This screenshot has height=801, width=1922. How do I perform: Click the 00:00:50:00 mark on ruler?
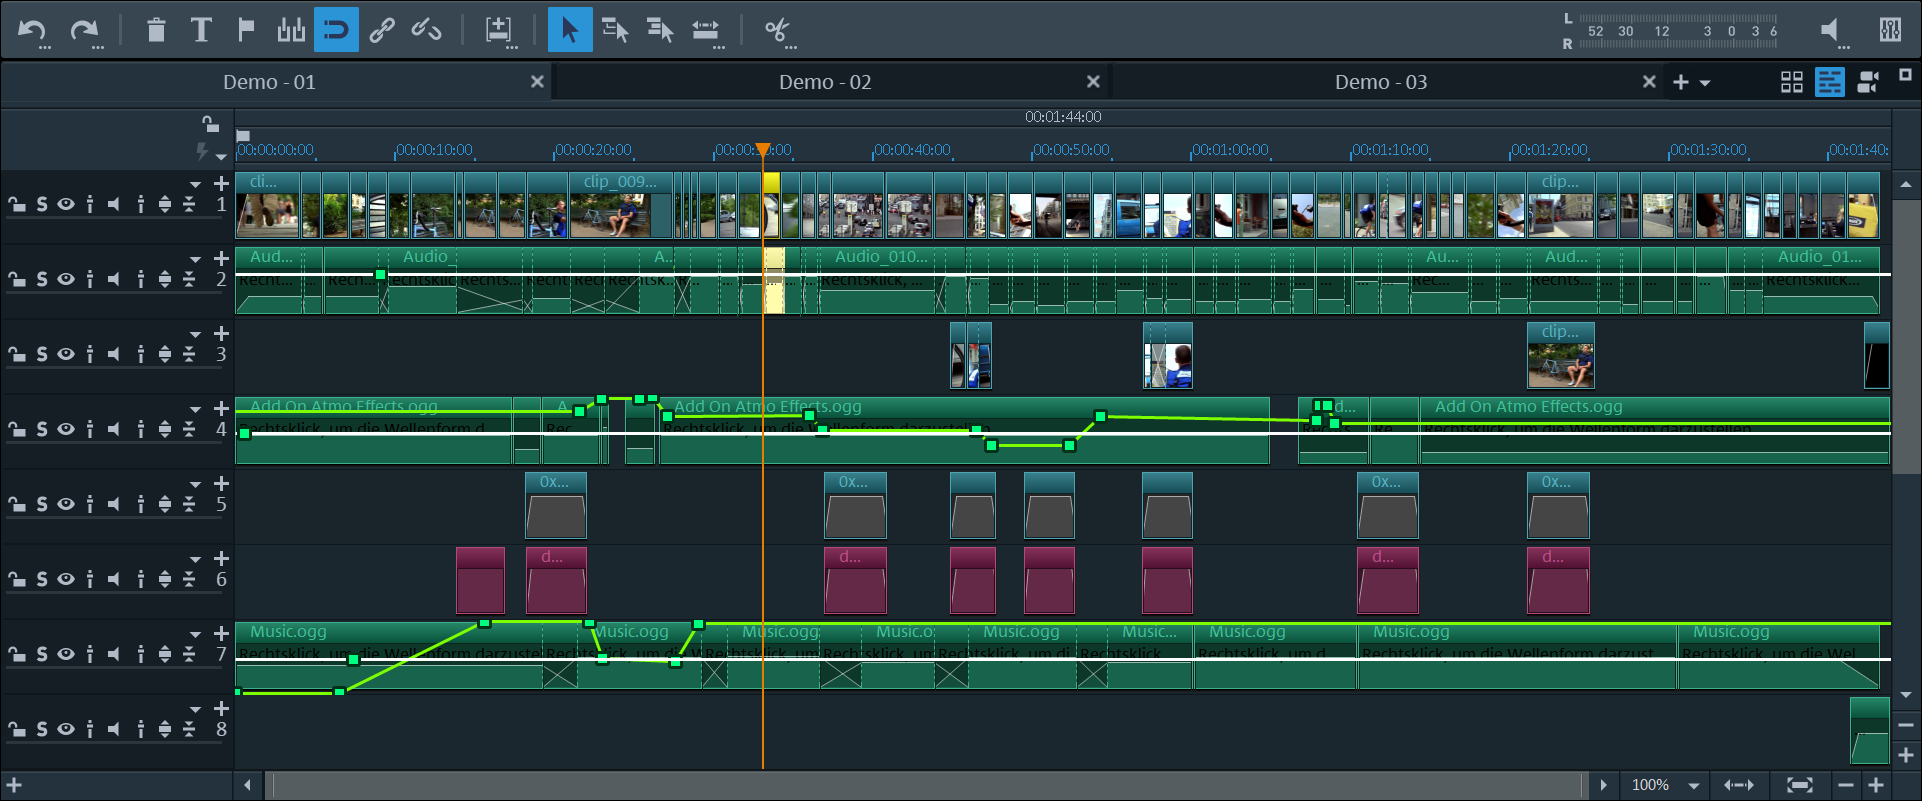[1070, 151]
